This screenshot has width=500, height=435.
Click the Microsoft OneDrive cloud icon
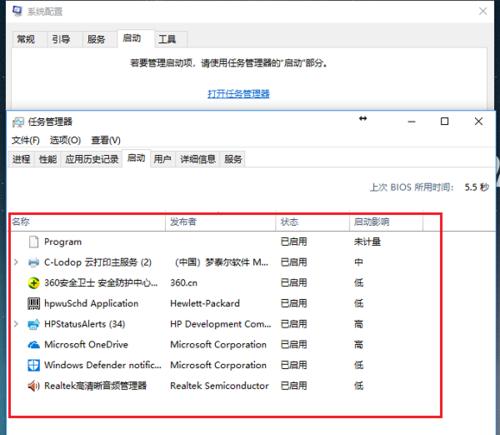34,345
